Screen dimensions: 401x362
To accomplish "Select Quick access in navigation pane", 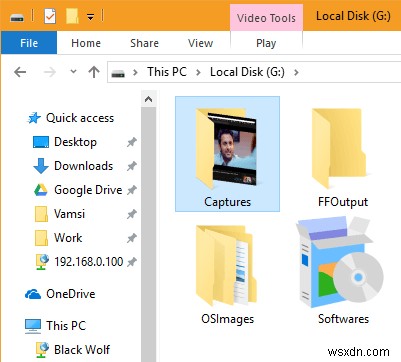I will 80,118.
